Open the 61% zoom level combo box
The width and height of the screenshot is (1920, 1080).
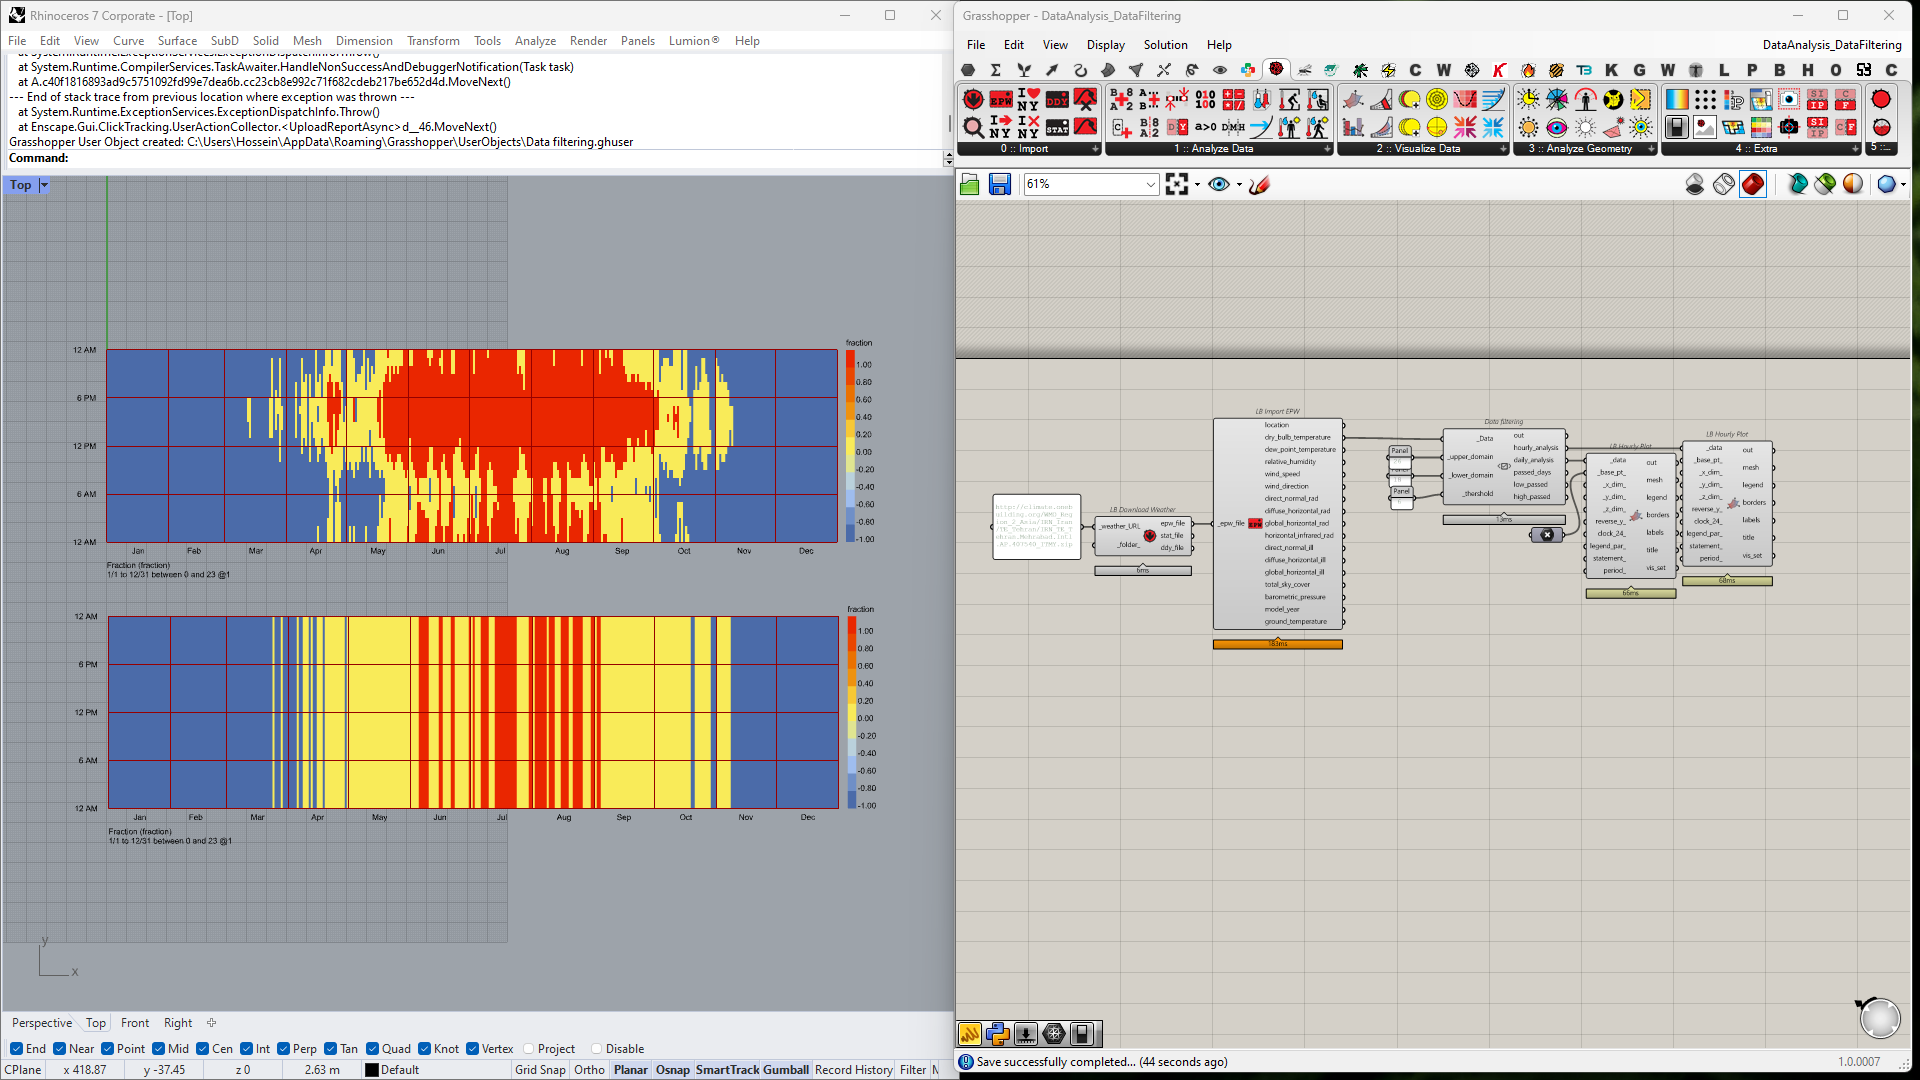click(1091, 184)
